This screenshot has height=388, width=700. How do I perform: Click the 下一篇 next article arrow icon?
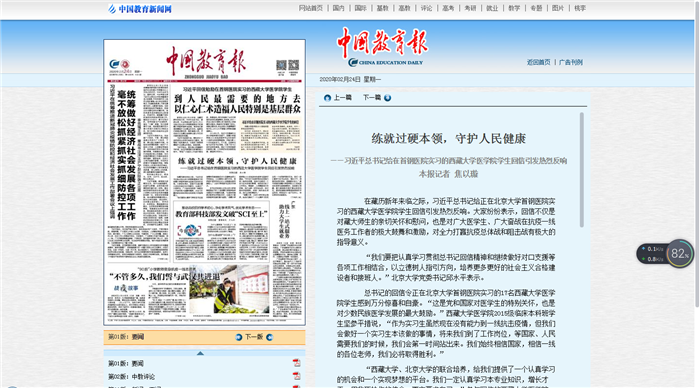pyautogui.click(x=388, y=98)
